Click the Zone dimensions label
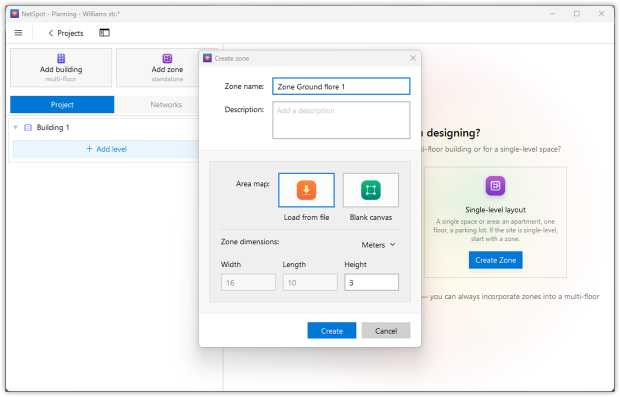Viewport: 620px width, 397px height. (250, 242)
